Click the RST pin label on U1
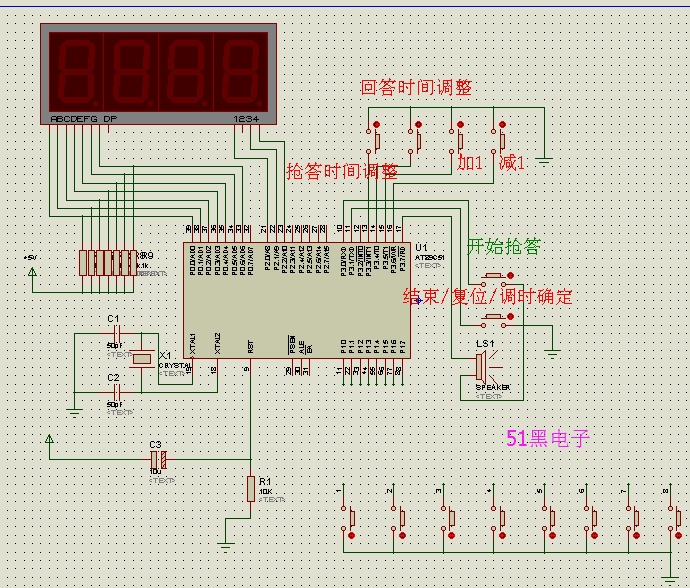Image resolution: width=690 pixels, height=588 pixels. click(250, 347)
